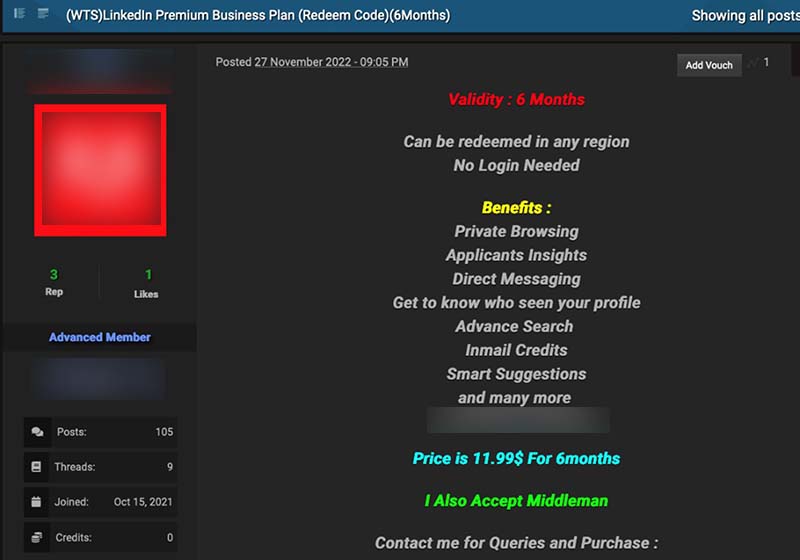Open the post timestamp 27 November 2022 link
Viewport: 800px width, 560px height.
click(x=331, y=62)
